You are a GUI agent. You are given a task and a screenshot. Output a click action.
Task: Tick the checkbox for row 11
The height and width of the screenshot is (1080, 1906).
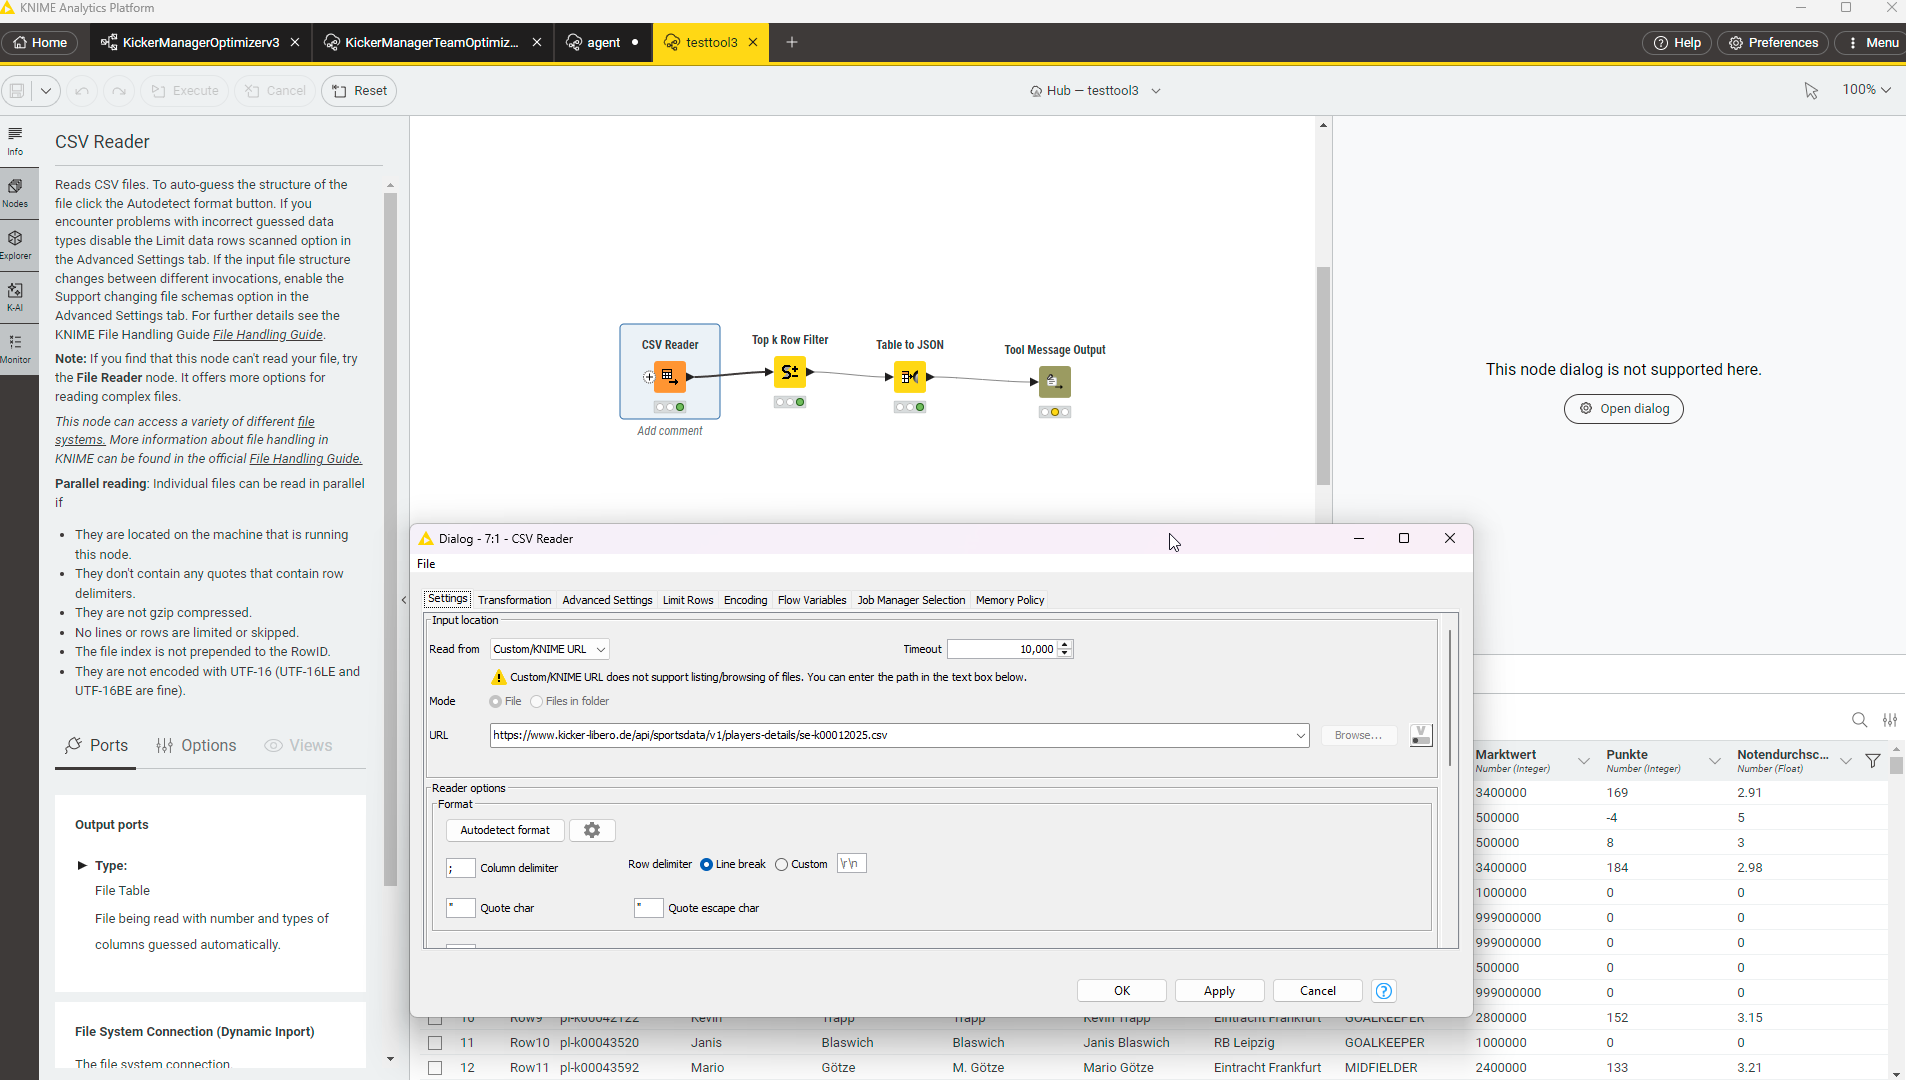(435, 1043)
